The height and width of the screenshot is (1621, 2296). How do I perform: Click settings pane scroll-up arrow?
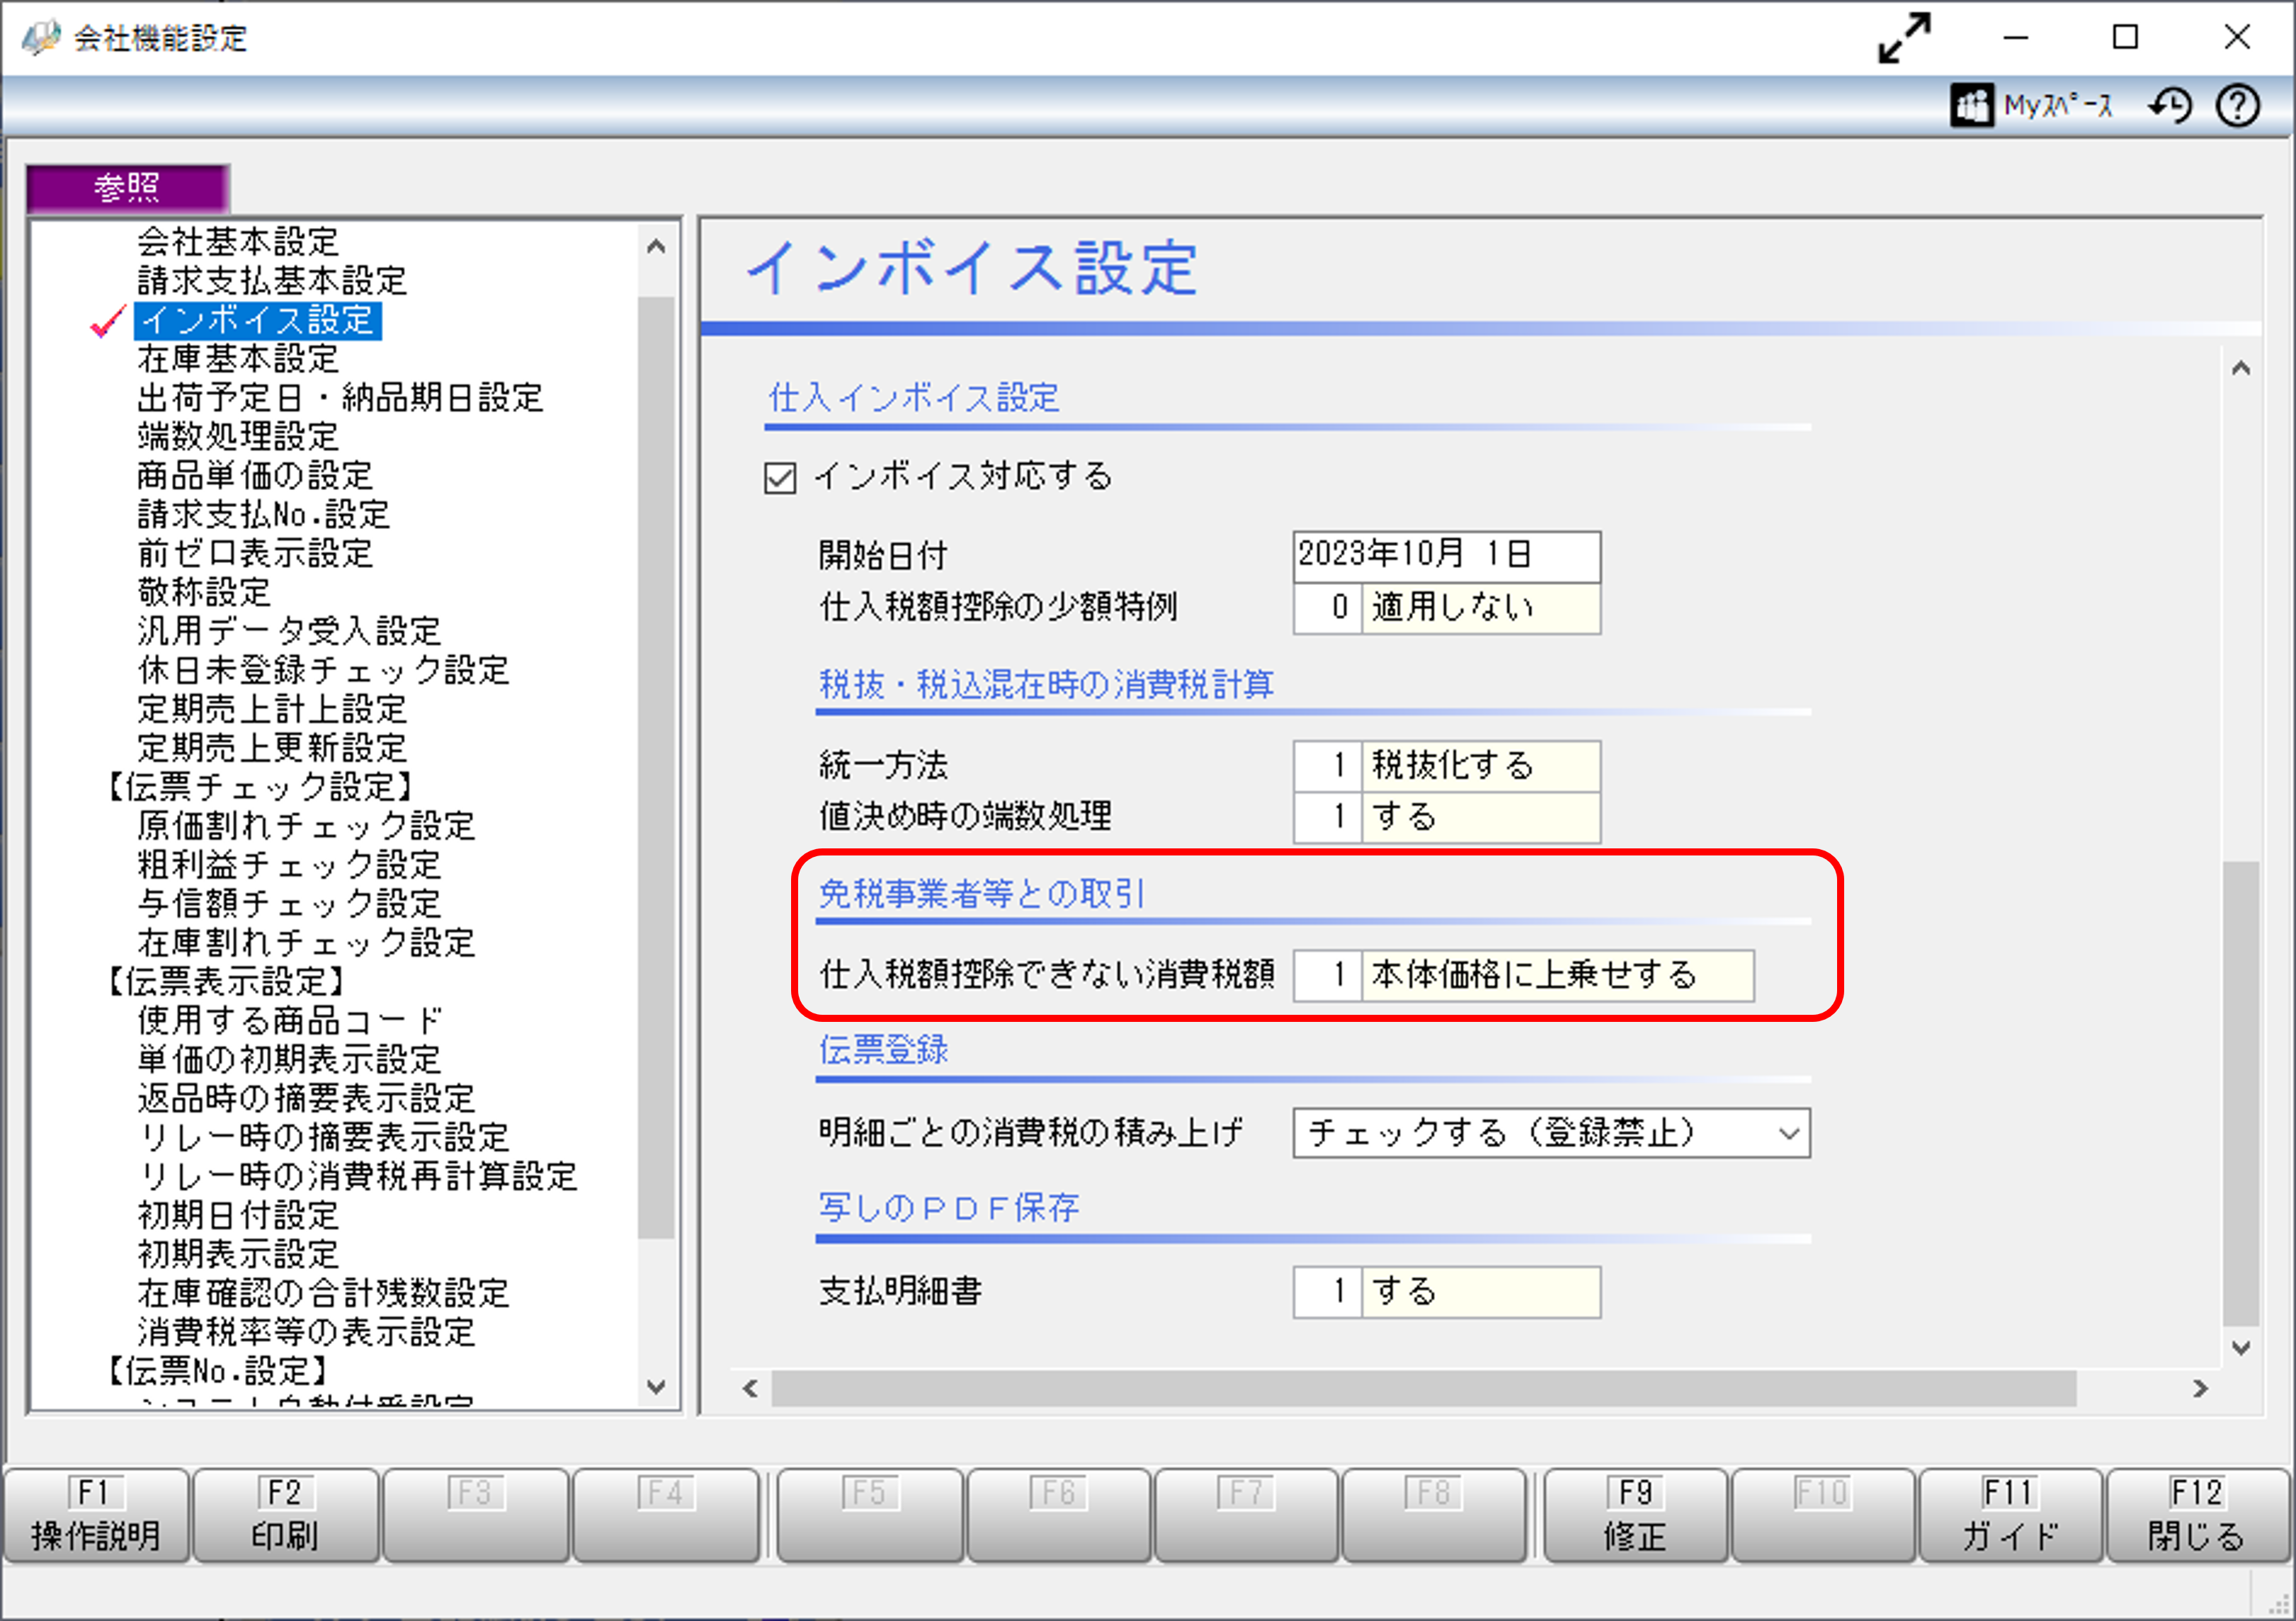[x=2241, y=368]
